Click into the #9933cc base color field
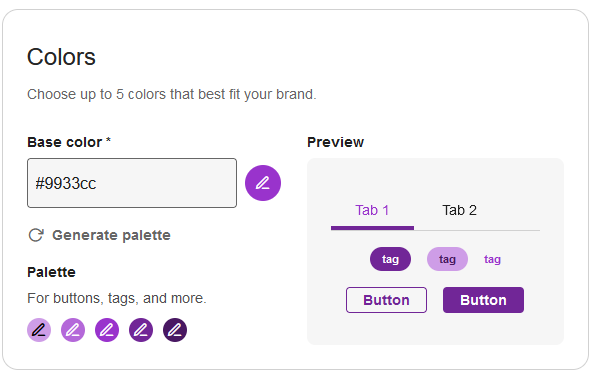592x373 pixels. pos(132,183)
